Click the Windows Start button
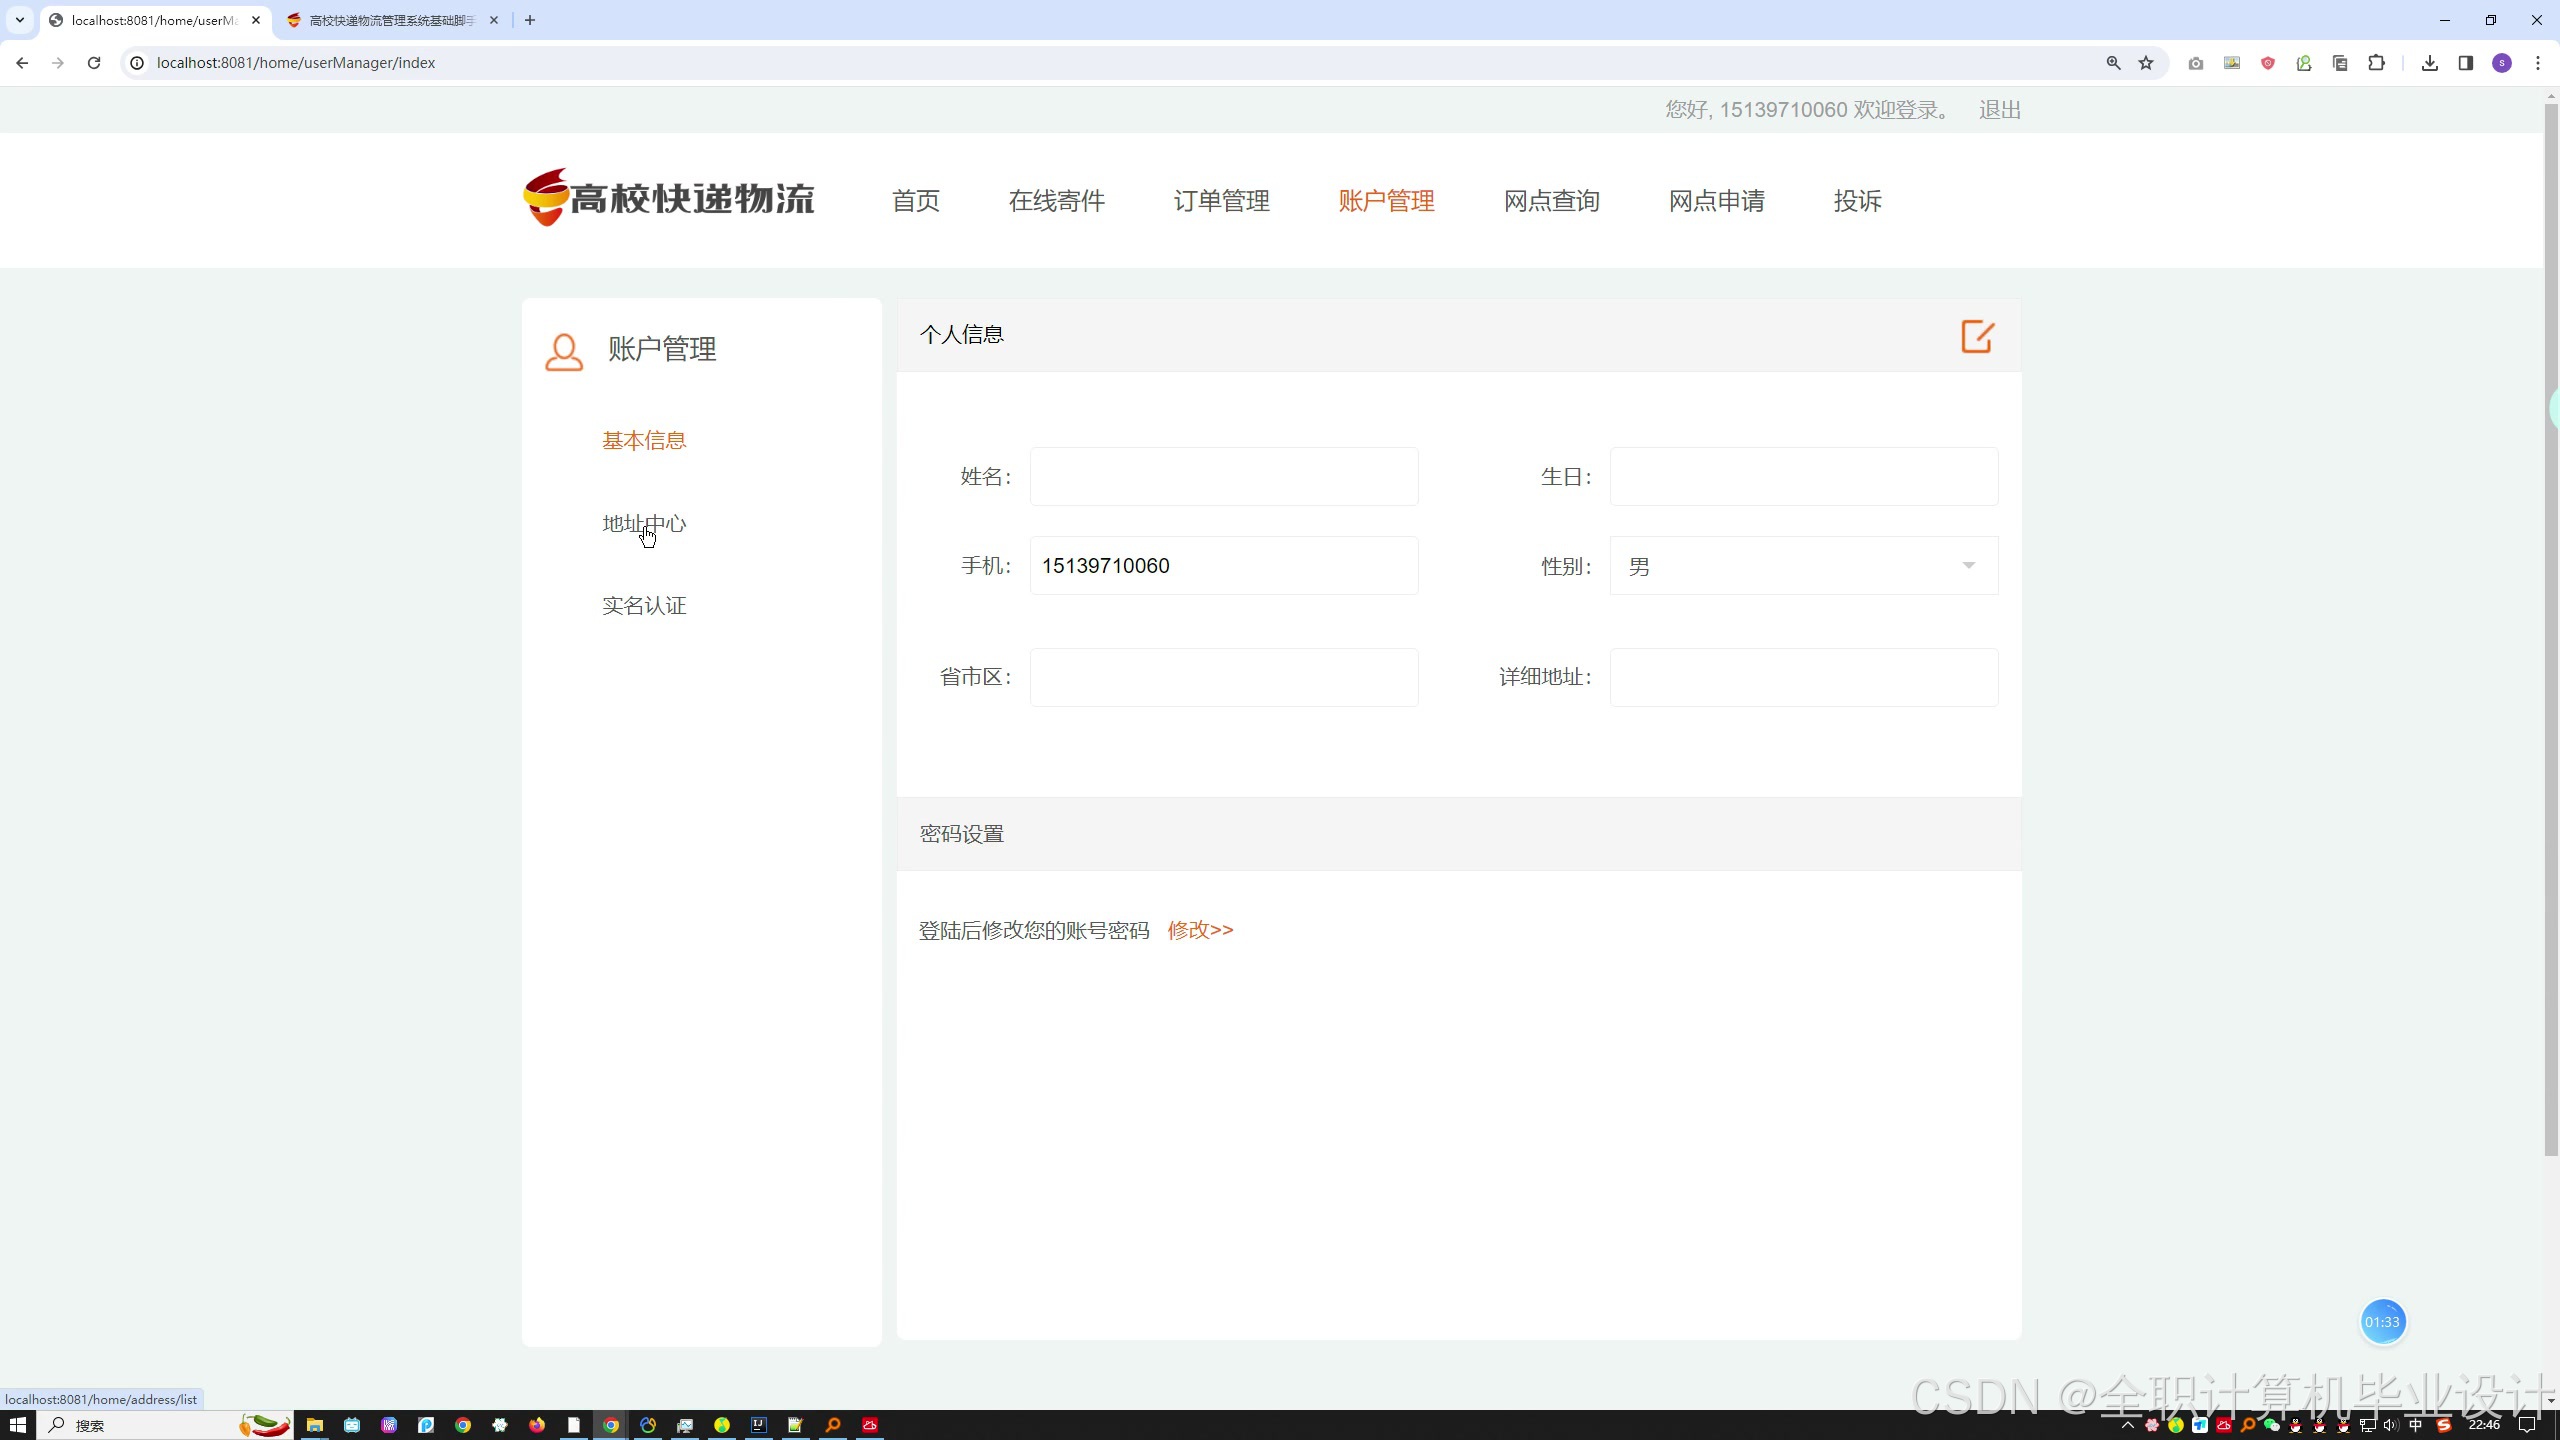Viewport: 2560px width, 1440px height. [18, 1425]
